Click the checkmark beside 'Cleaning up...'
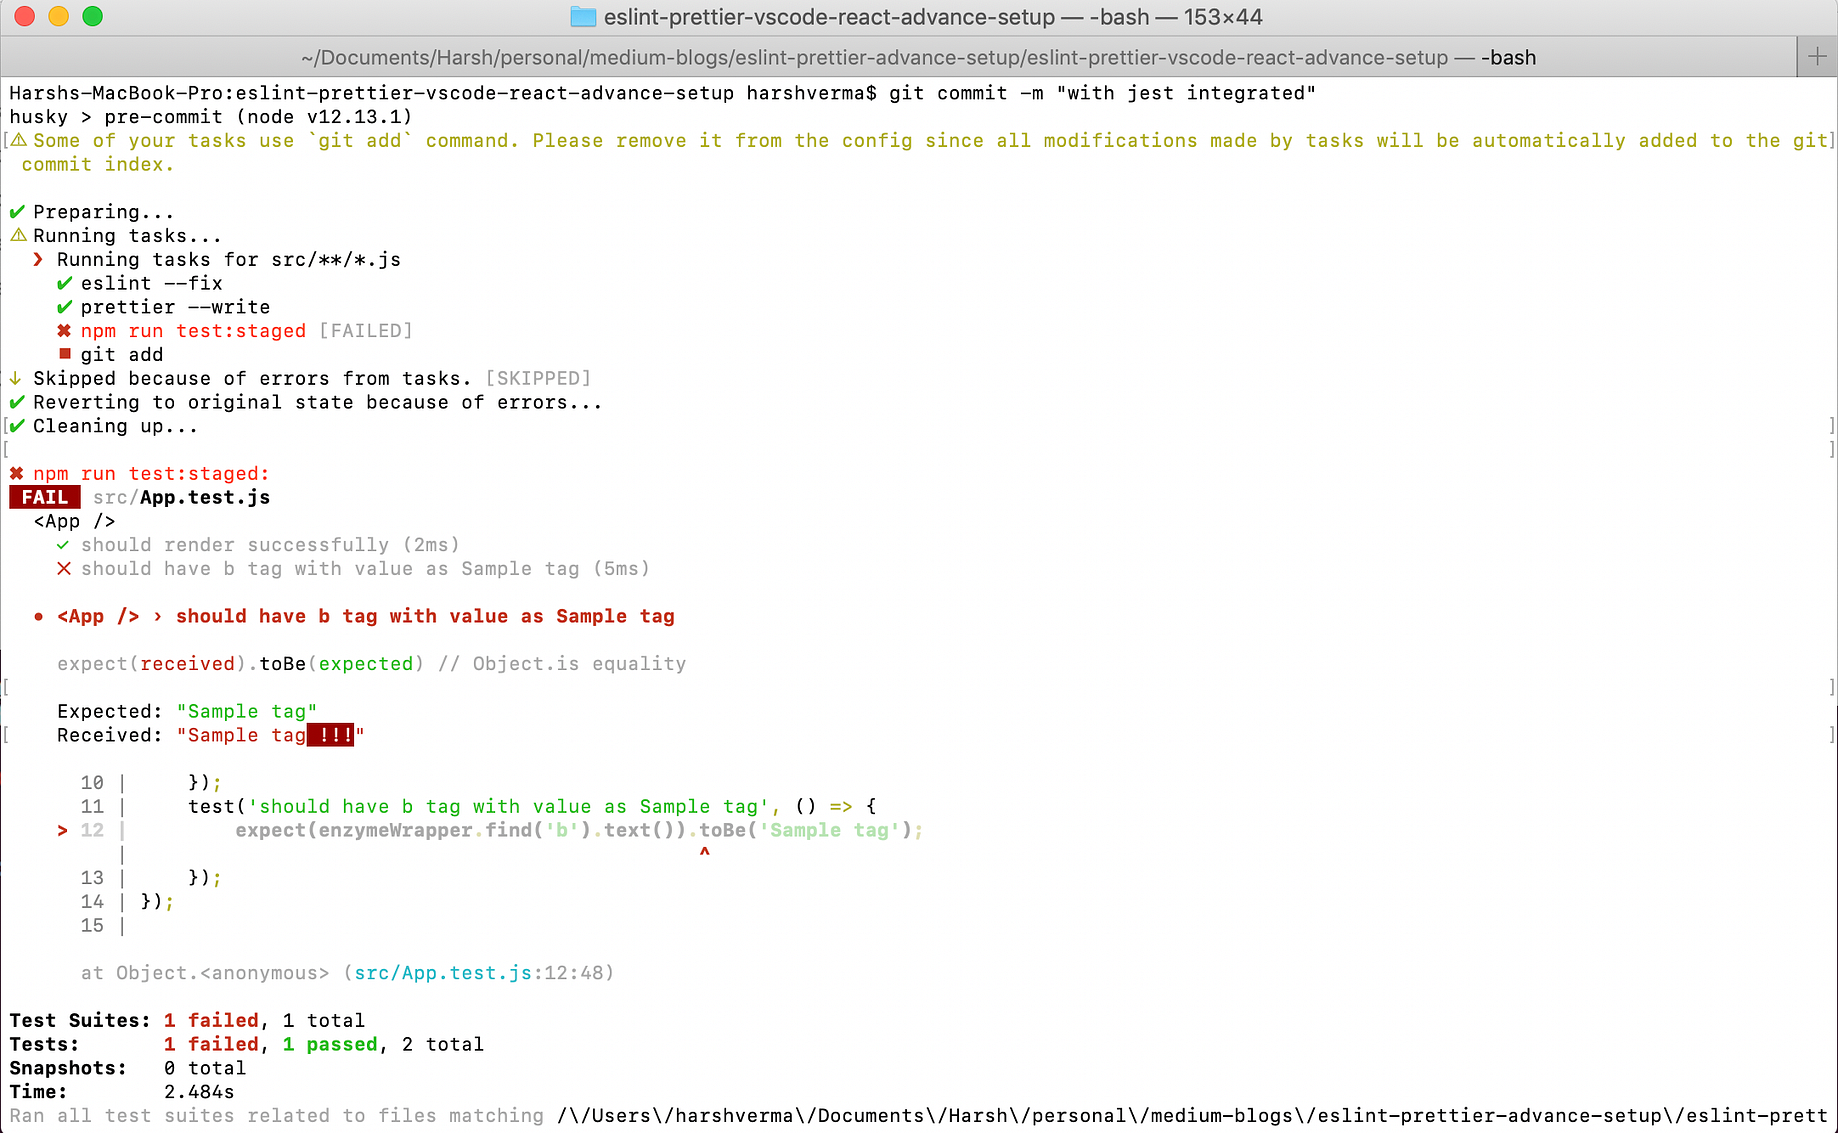The width and height of the screenshot is (1838, 1133). click(x=17, y=426)
